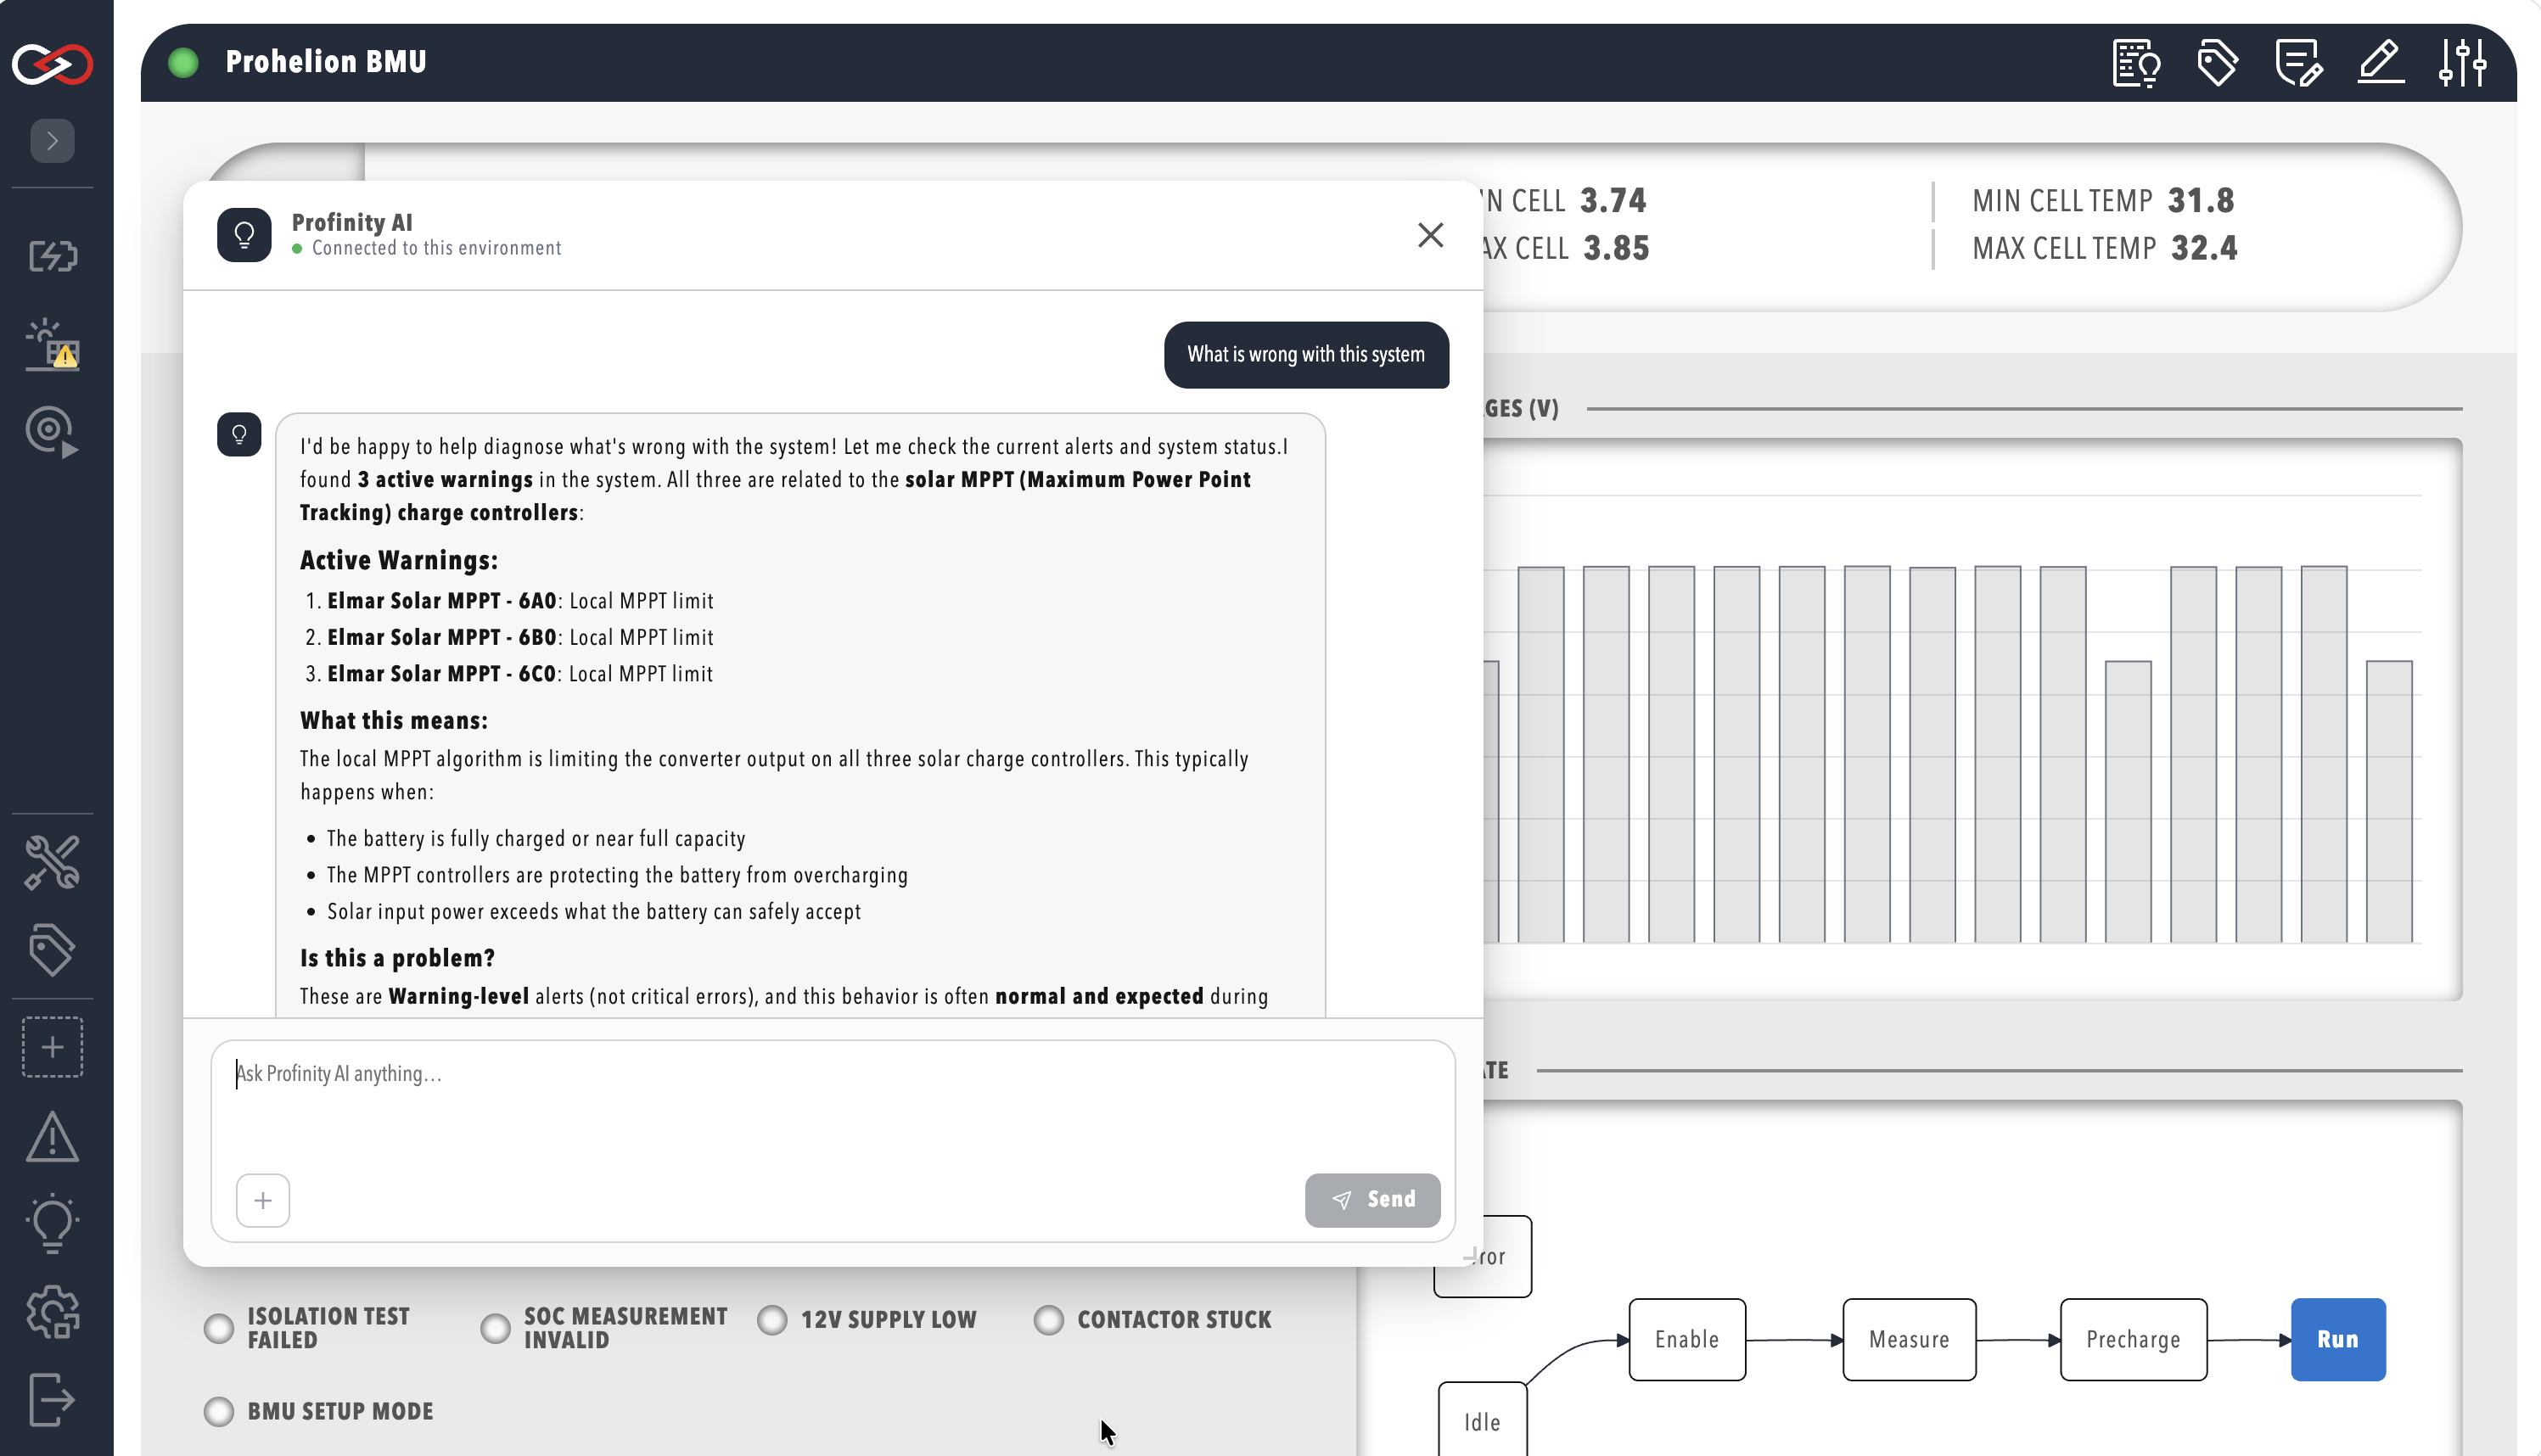Open the solar panel warning icon
The width and height of the screenshot is (2541, 1456).
click(x=52, y=345)
